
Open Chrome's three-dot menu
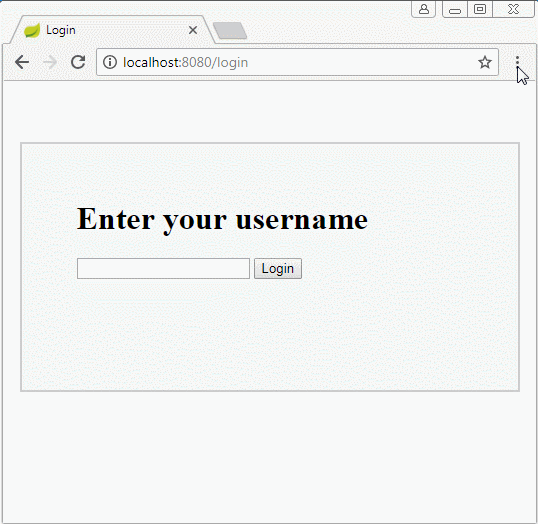(517, 61)
